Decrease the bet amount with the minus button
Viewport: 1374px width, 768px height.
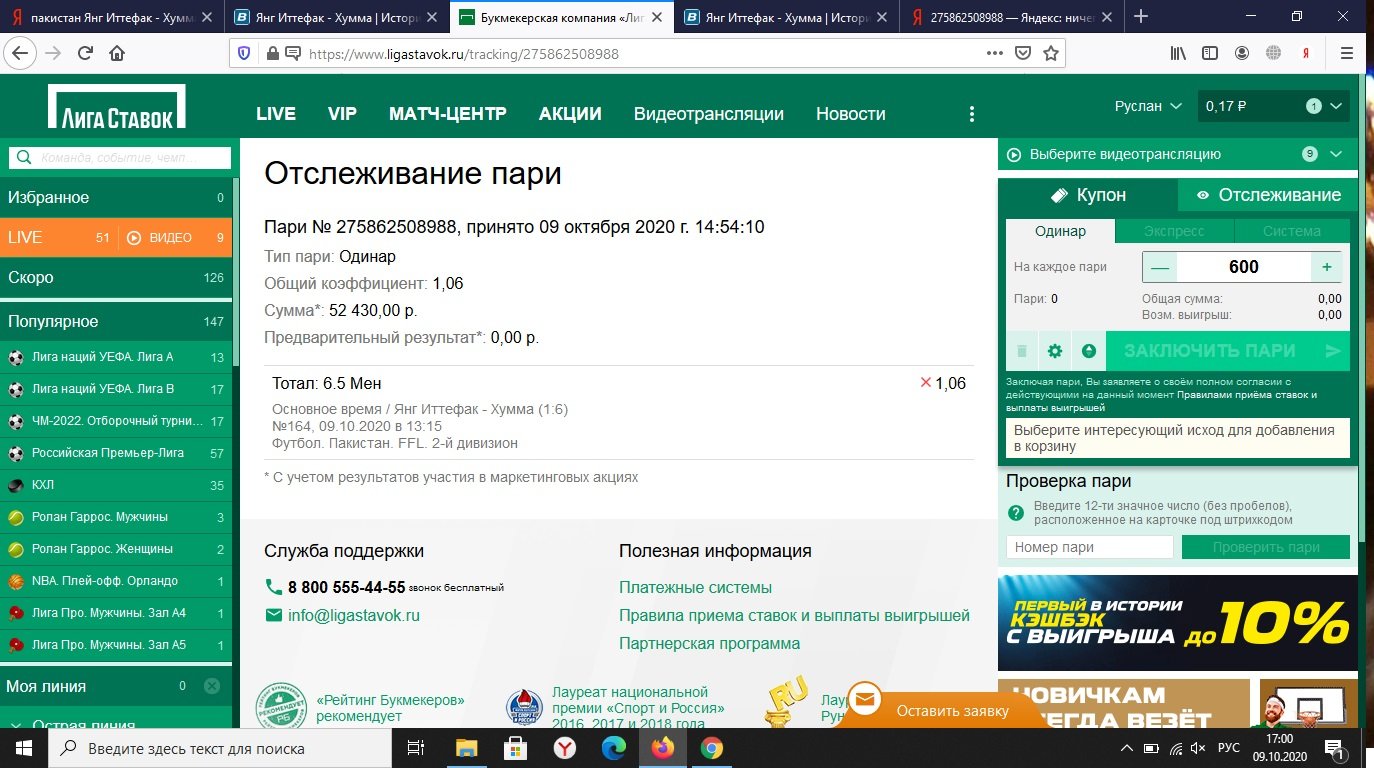(1159, 267)
